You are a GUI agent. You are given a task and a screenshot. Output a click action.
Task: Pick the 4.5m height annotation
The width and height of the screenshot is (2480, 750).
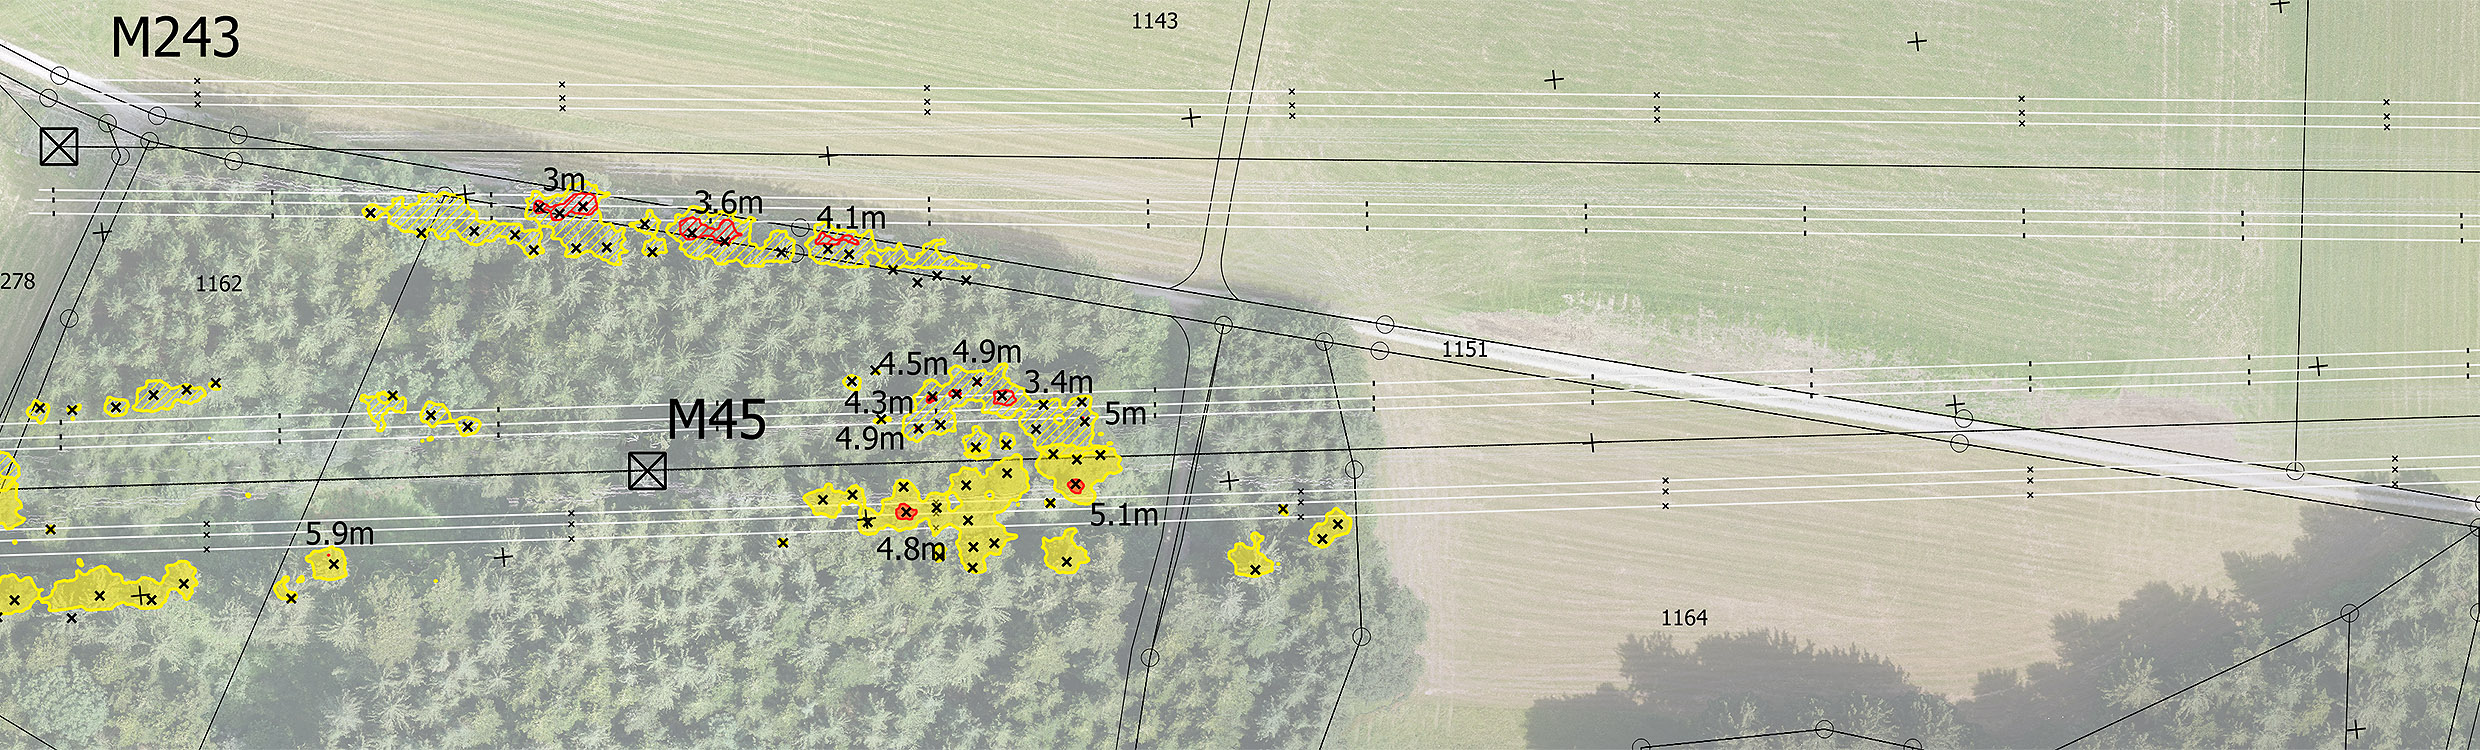(x=913, y=364)
